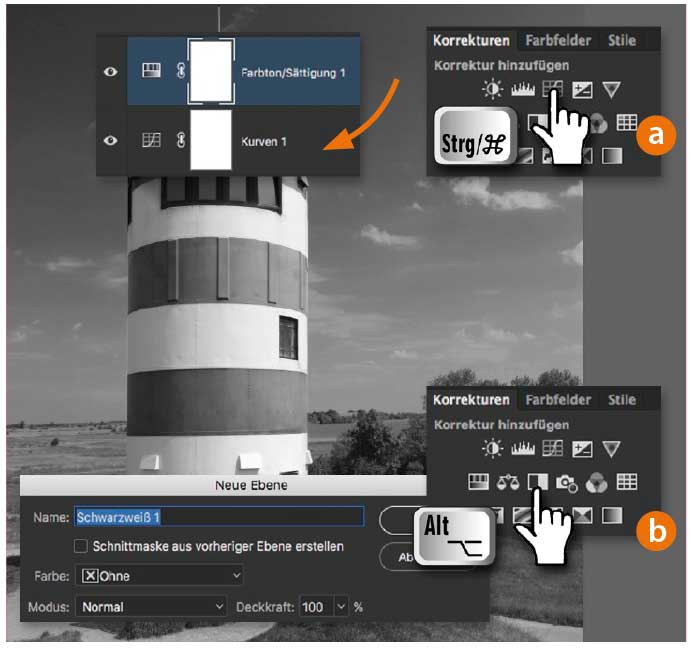The height and width of the screenshot is (648, 692).
Task: Switch to the Farbfelder tab in panel a
Action: click(558, 41)
